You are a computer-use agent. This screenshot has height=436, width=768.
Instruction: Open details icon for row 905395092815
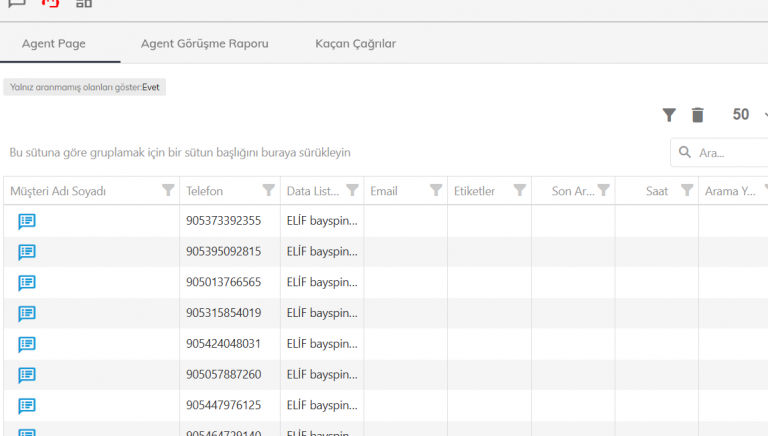(x=27, y=252)
